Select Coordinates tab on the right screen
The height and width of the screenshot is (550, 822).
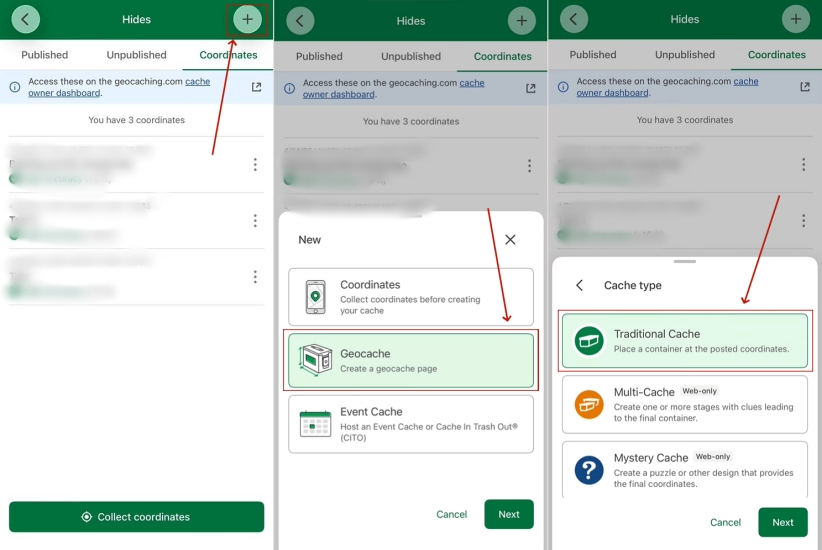tap(776, 55)
